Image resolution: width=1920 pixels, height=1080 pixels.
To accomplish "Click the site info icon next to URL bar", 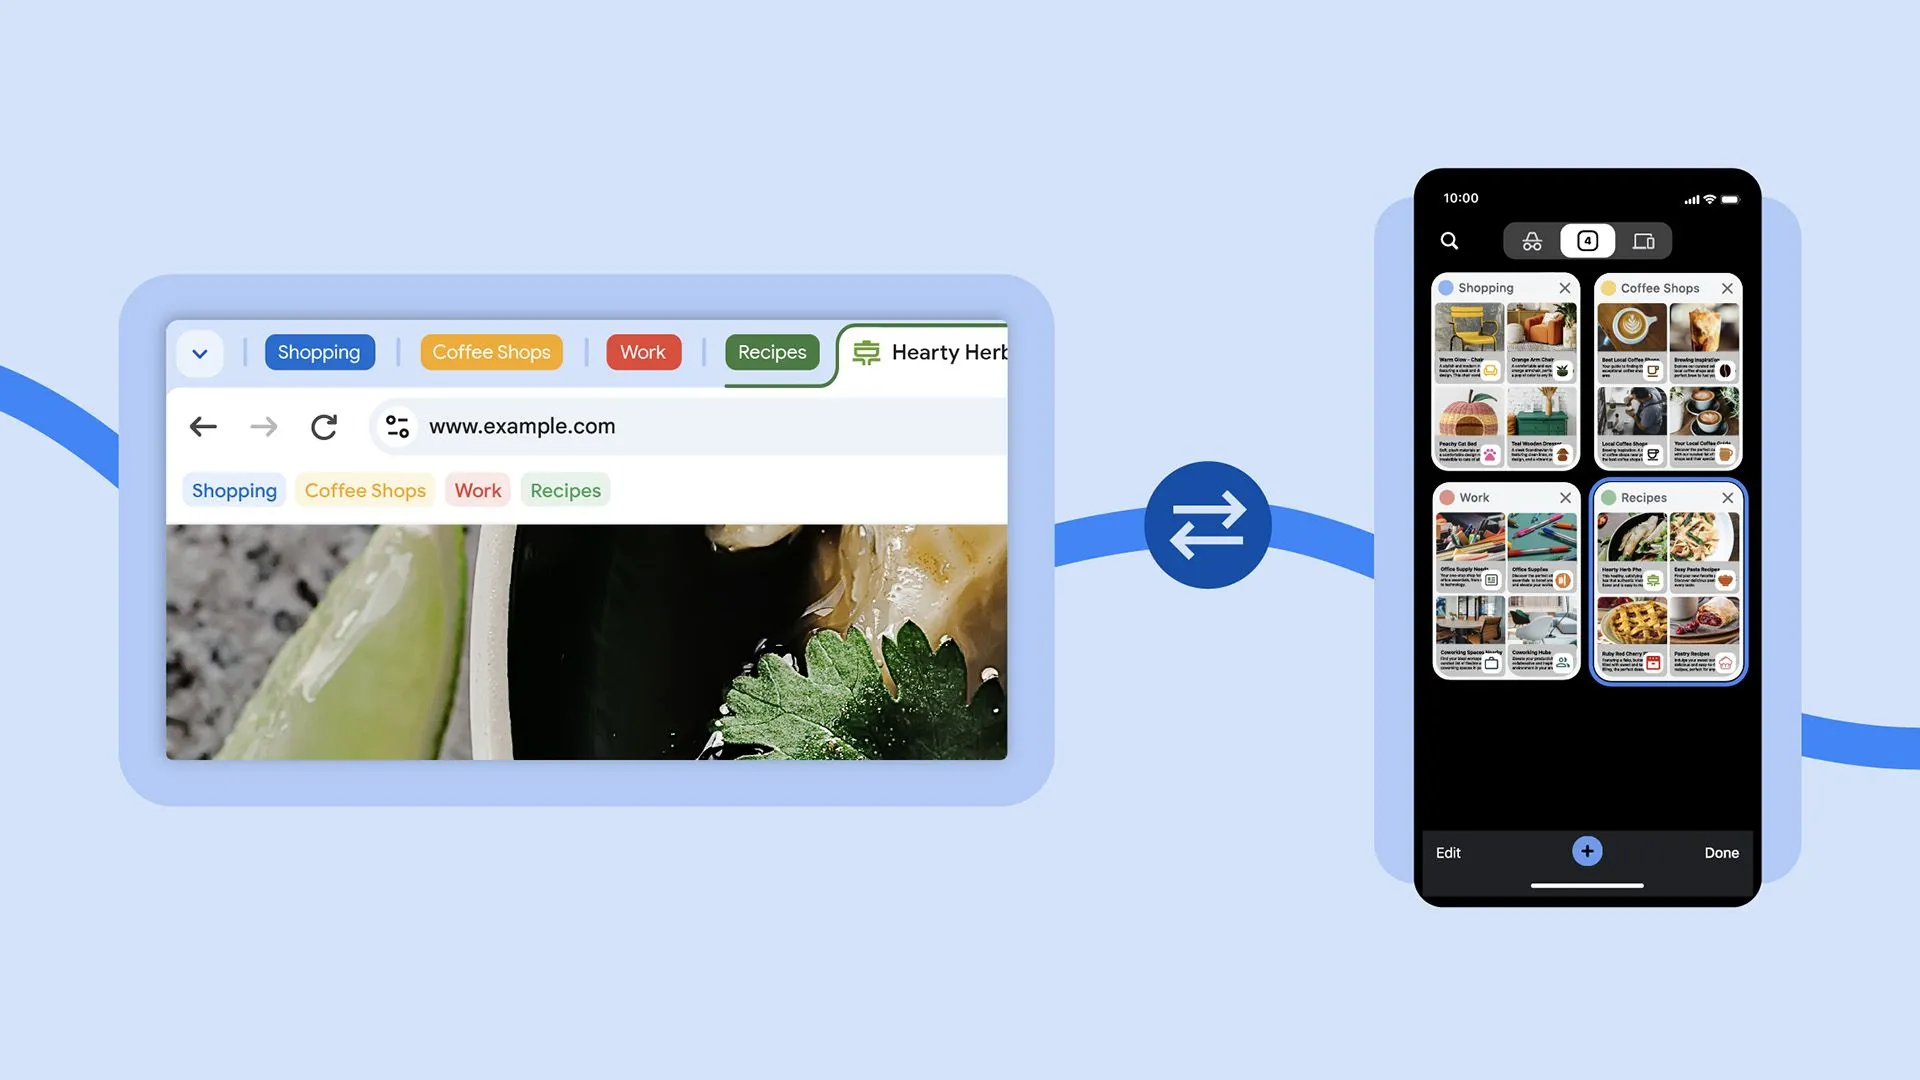I will (x=397, y=425).
